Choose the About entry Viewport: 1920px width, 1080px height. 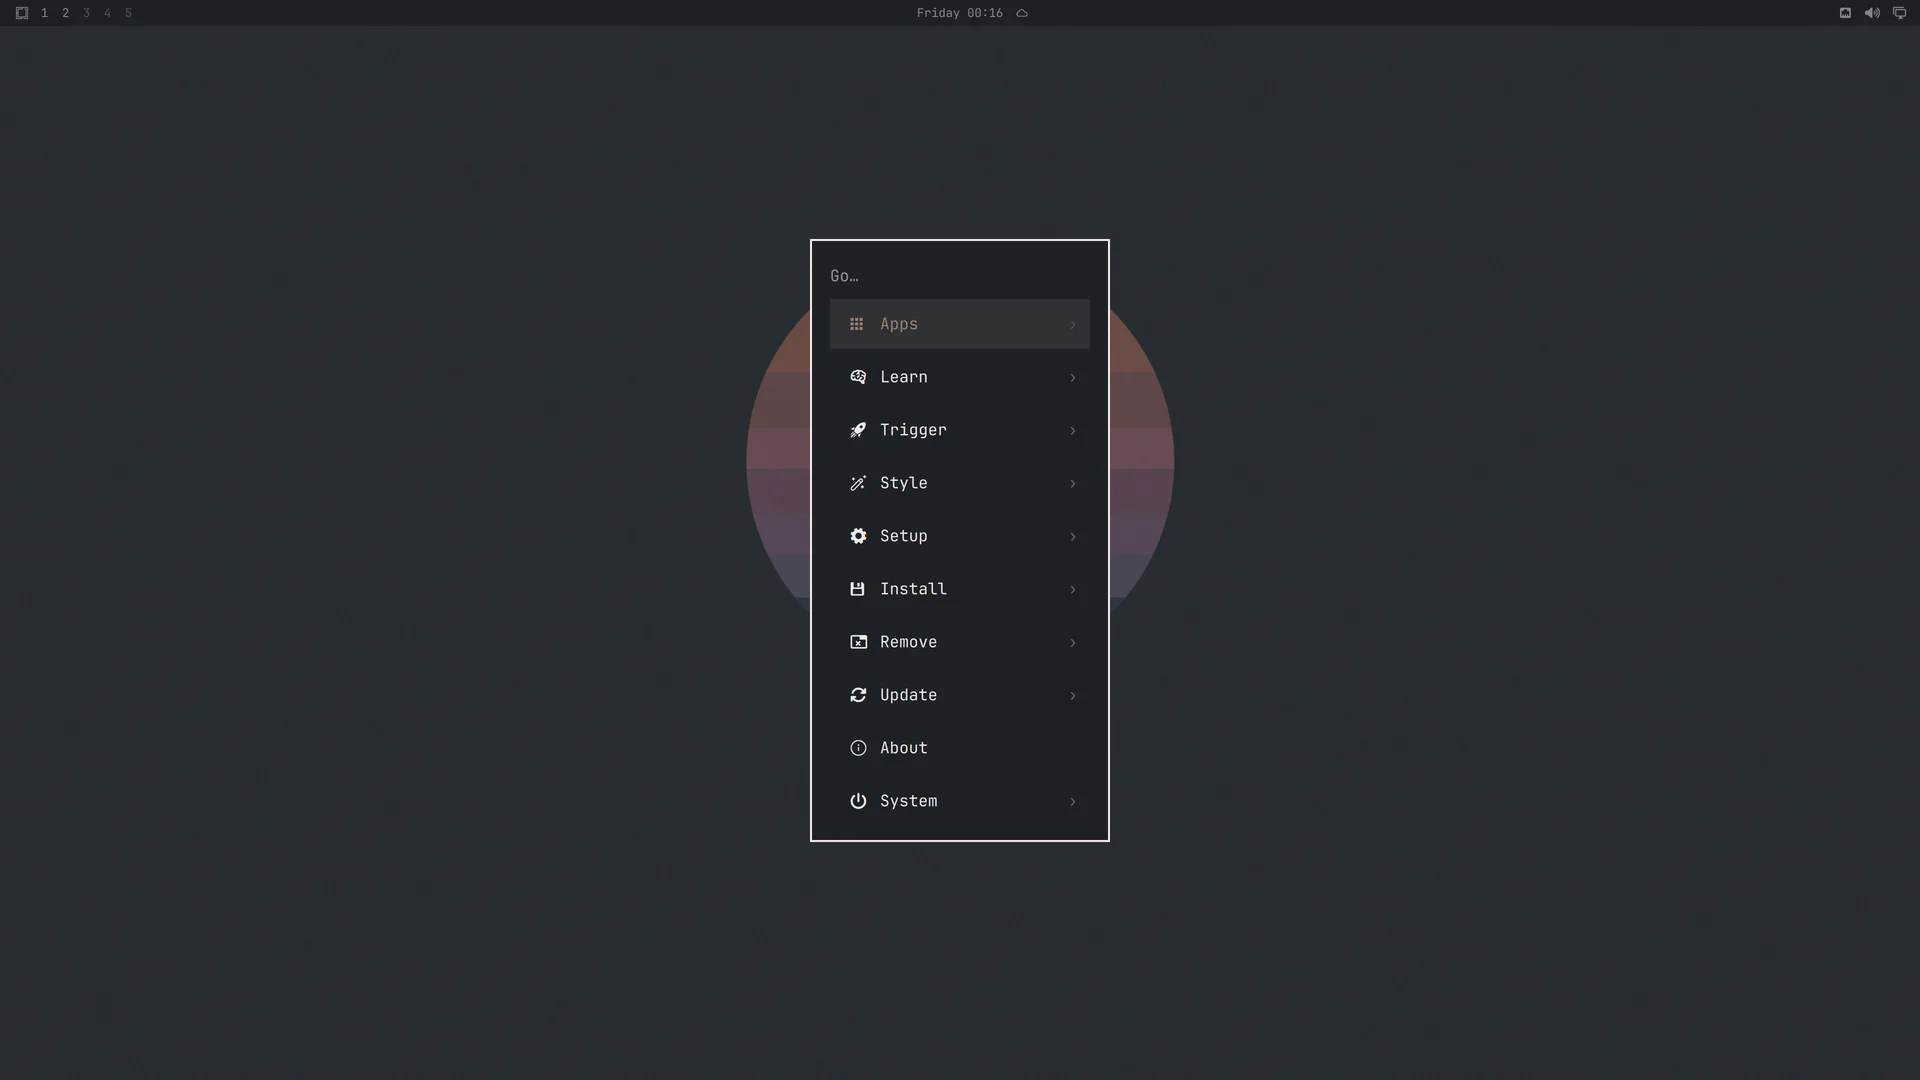(960, 748)
